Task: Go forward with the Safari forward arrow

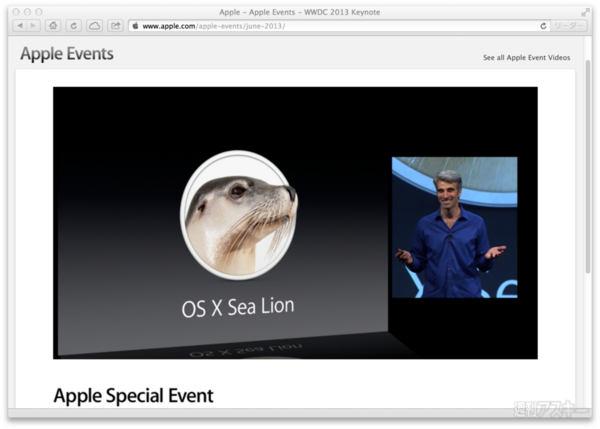Action: pyautogui.click(x=34, y=26)
